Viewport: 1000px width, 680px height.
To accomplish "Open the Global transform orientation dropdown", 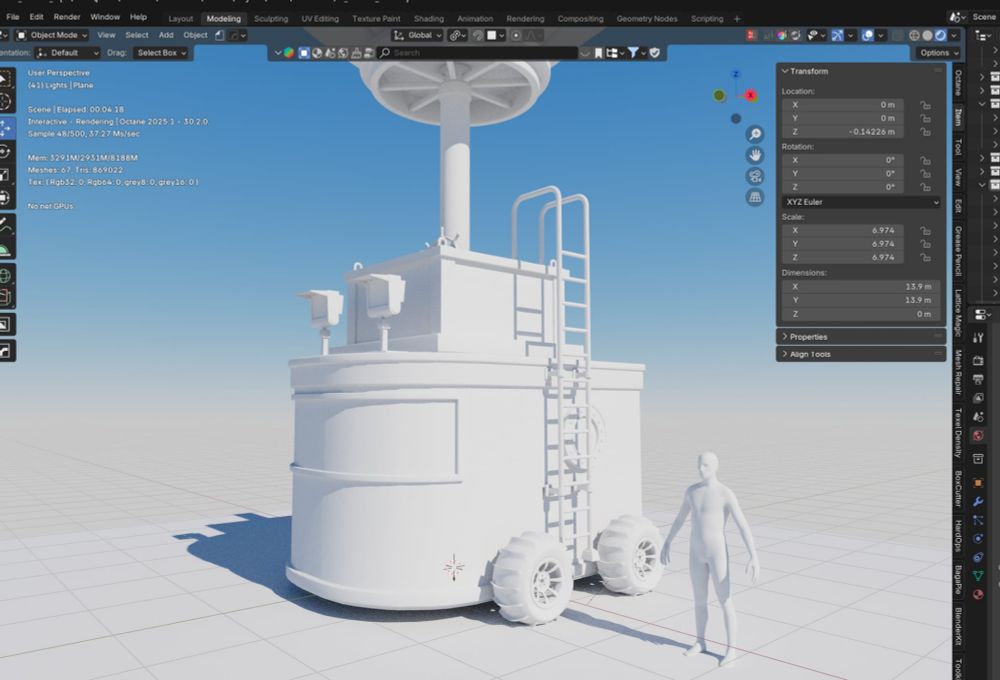I will 417,35.
